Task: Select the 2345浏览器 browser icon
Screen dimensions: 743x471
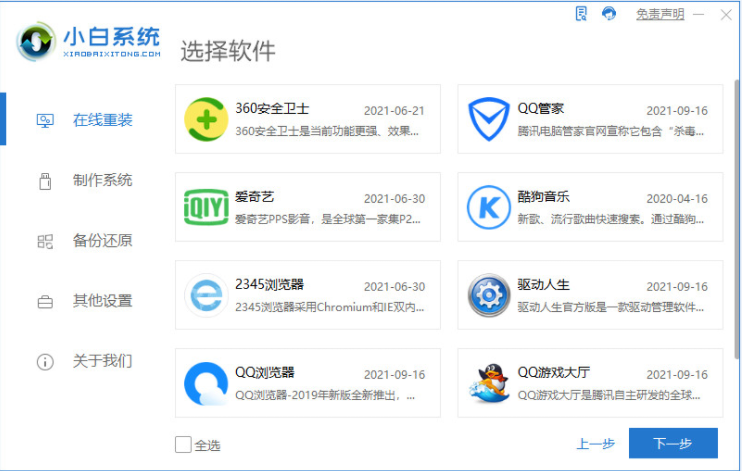Action: click(206, 295)
